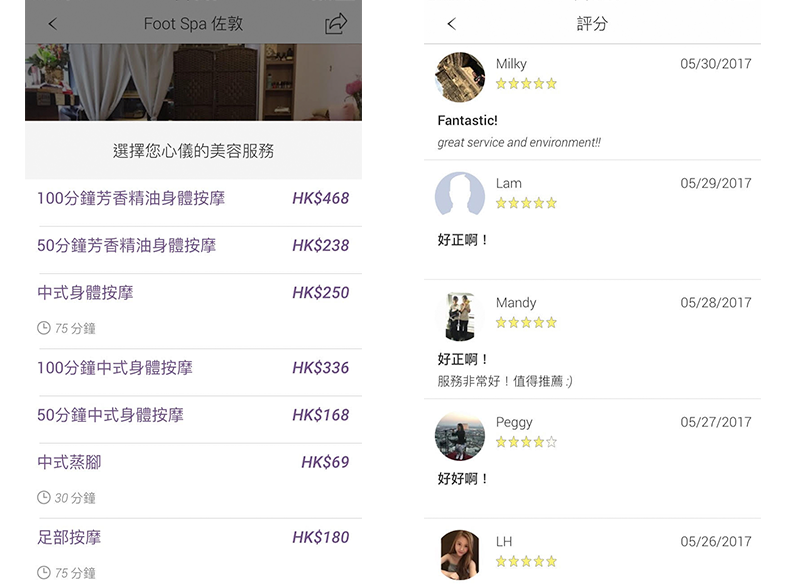The image size is (807, 586).
Task: Select 100分鐘芳香精油身體按摩 service
Action: pos(193,198)
